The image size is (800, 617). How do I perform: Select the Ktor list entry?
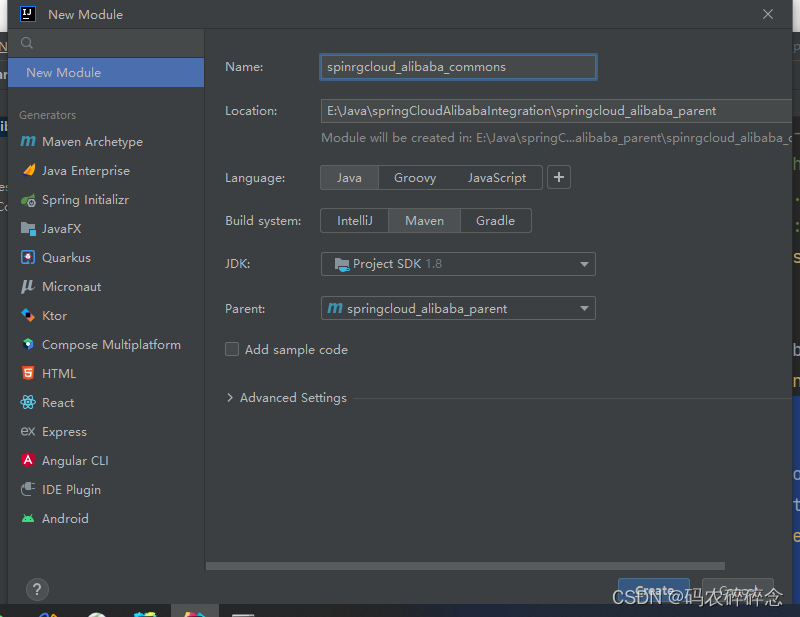[x=106, y=315]
